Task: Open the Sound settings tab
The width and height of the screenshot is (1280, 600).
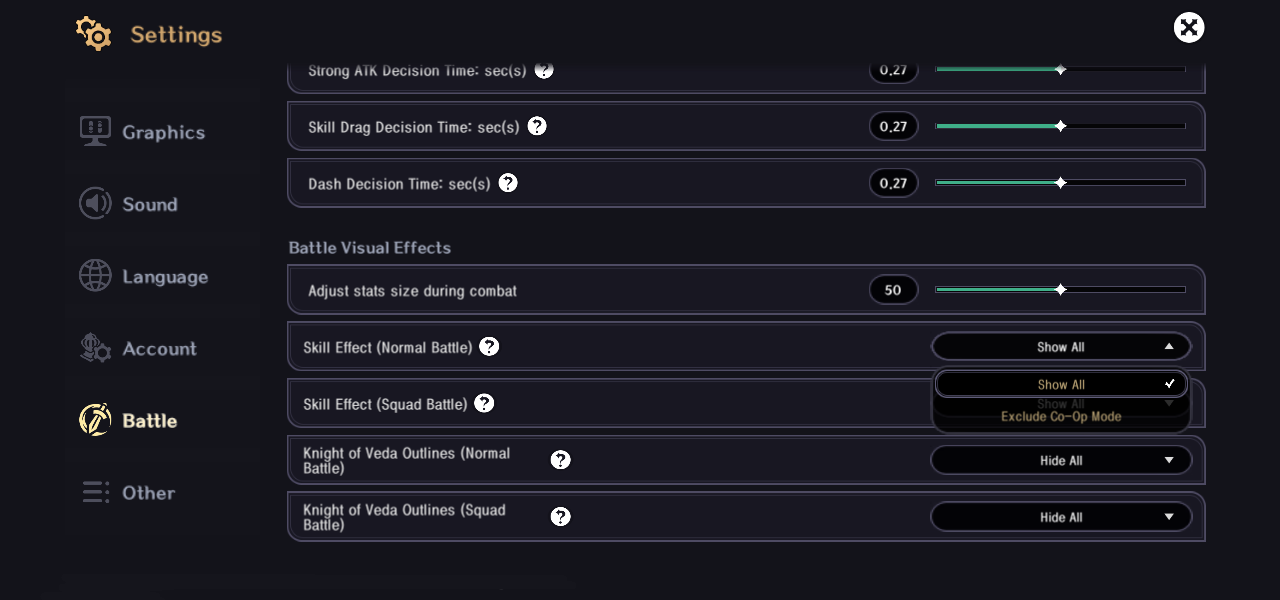Action: (149, 204)
